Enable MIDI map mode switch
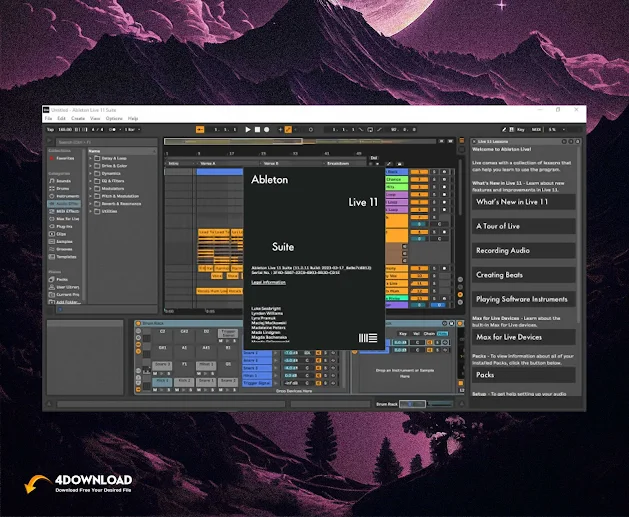Screen dimensions: 629x517 coord(536,130)
